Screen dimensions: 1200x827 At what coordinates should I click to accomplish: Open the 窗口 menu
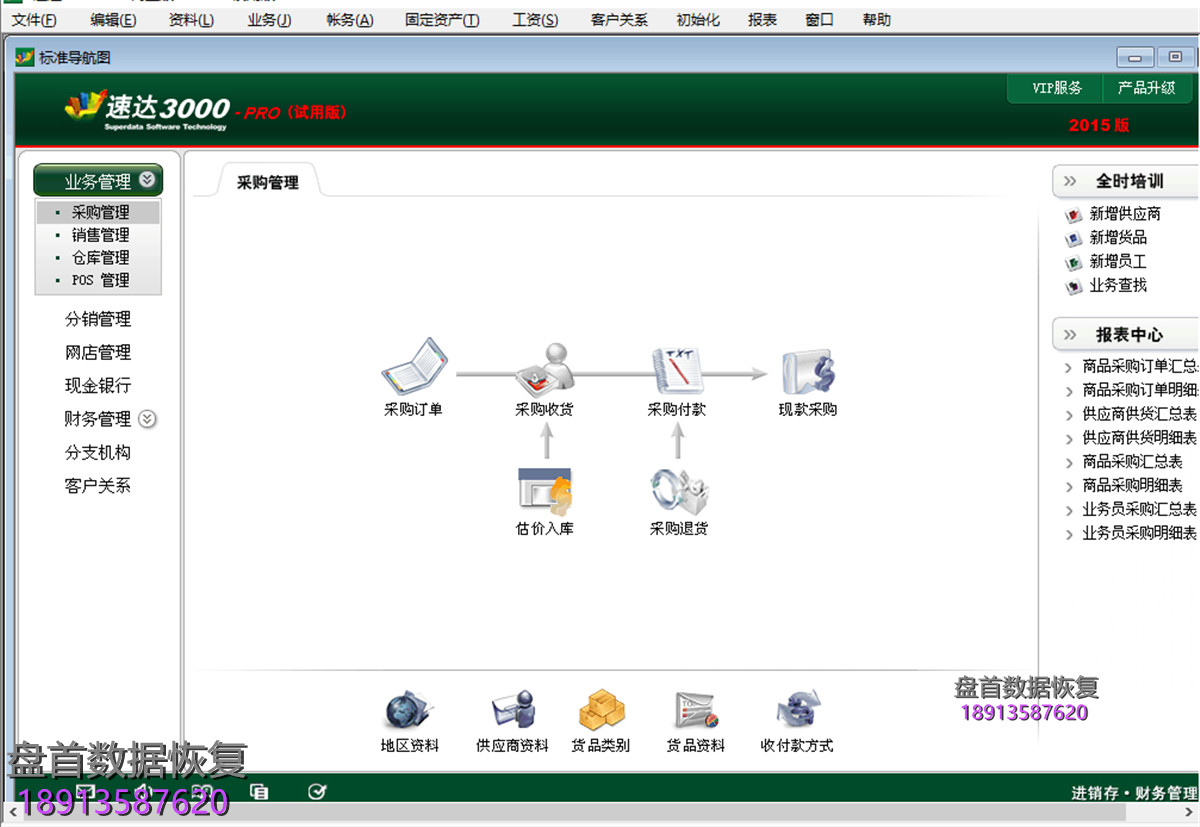click(820, 20)
